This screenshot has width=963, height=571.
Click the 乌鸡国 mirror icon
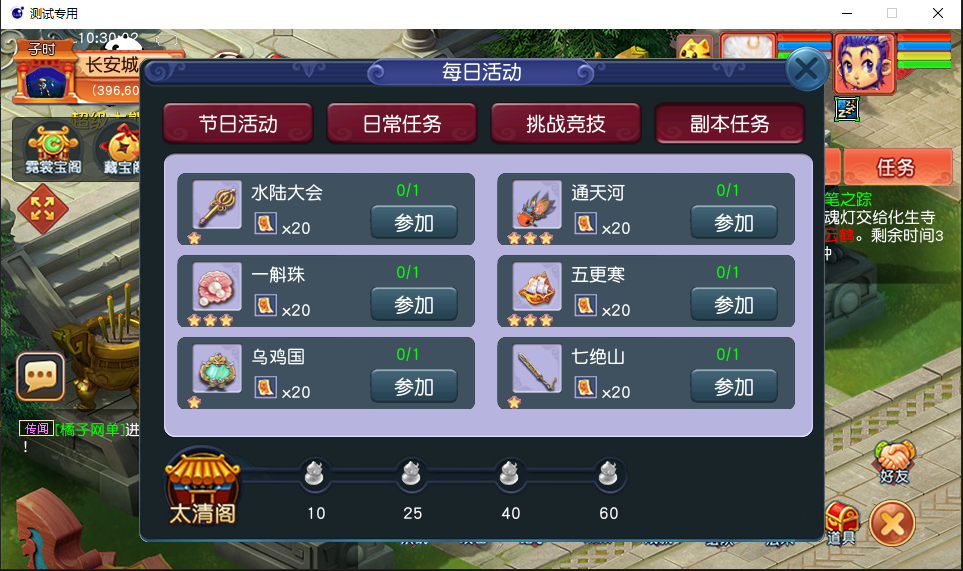(x=217, y=368)
